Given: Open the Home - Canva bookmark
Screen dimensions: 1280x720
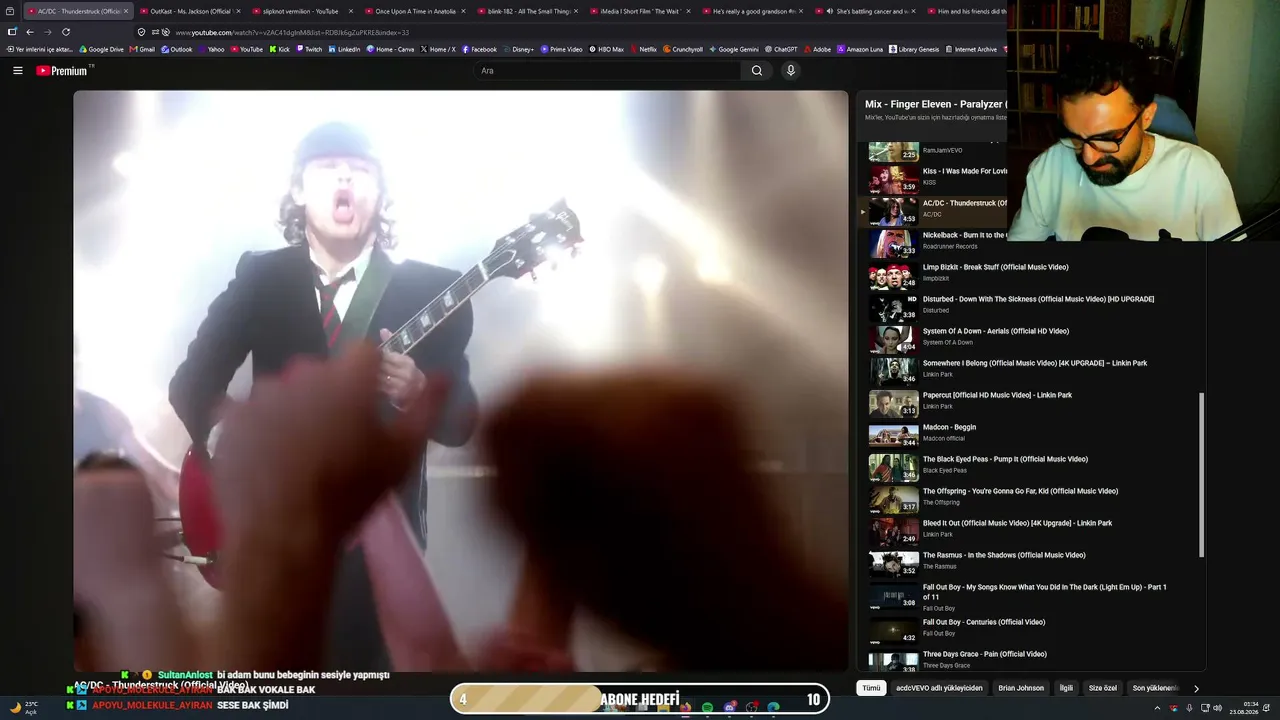Looking at the screenshot, I should coord(390,49).
